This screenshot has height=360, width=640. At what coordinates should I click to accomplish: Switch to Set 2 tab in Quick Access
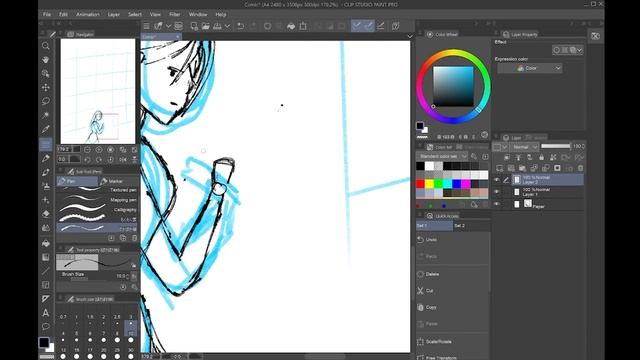(x=460, y=226)
